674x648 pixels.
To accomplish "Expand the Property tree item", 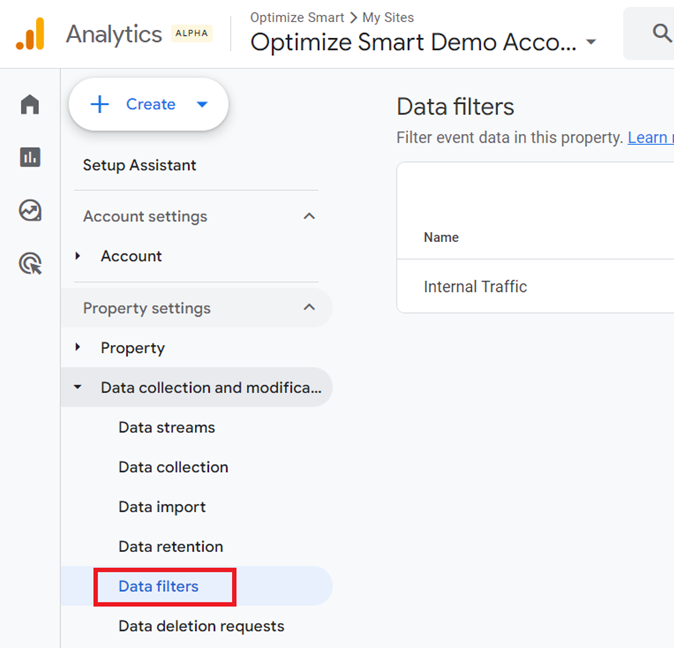I will coord(77,347).
